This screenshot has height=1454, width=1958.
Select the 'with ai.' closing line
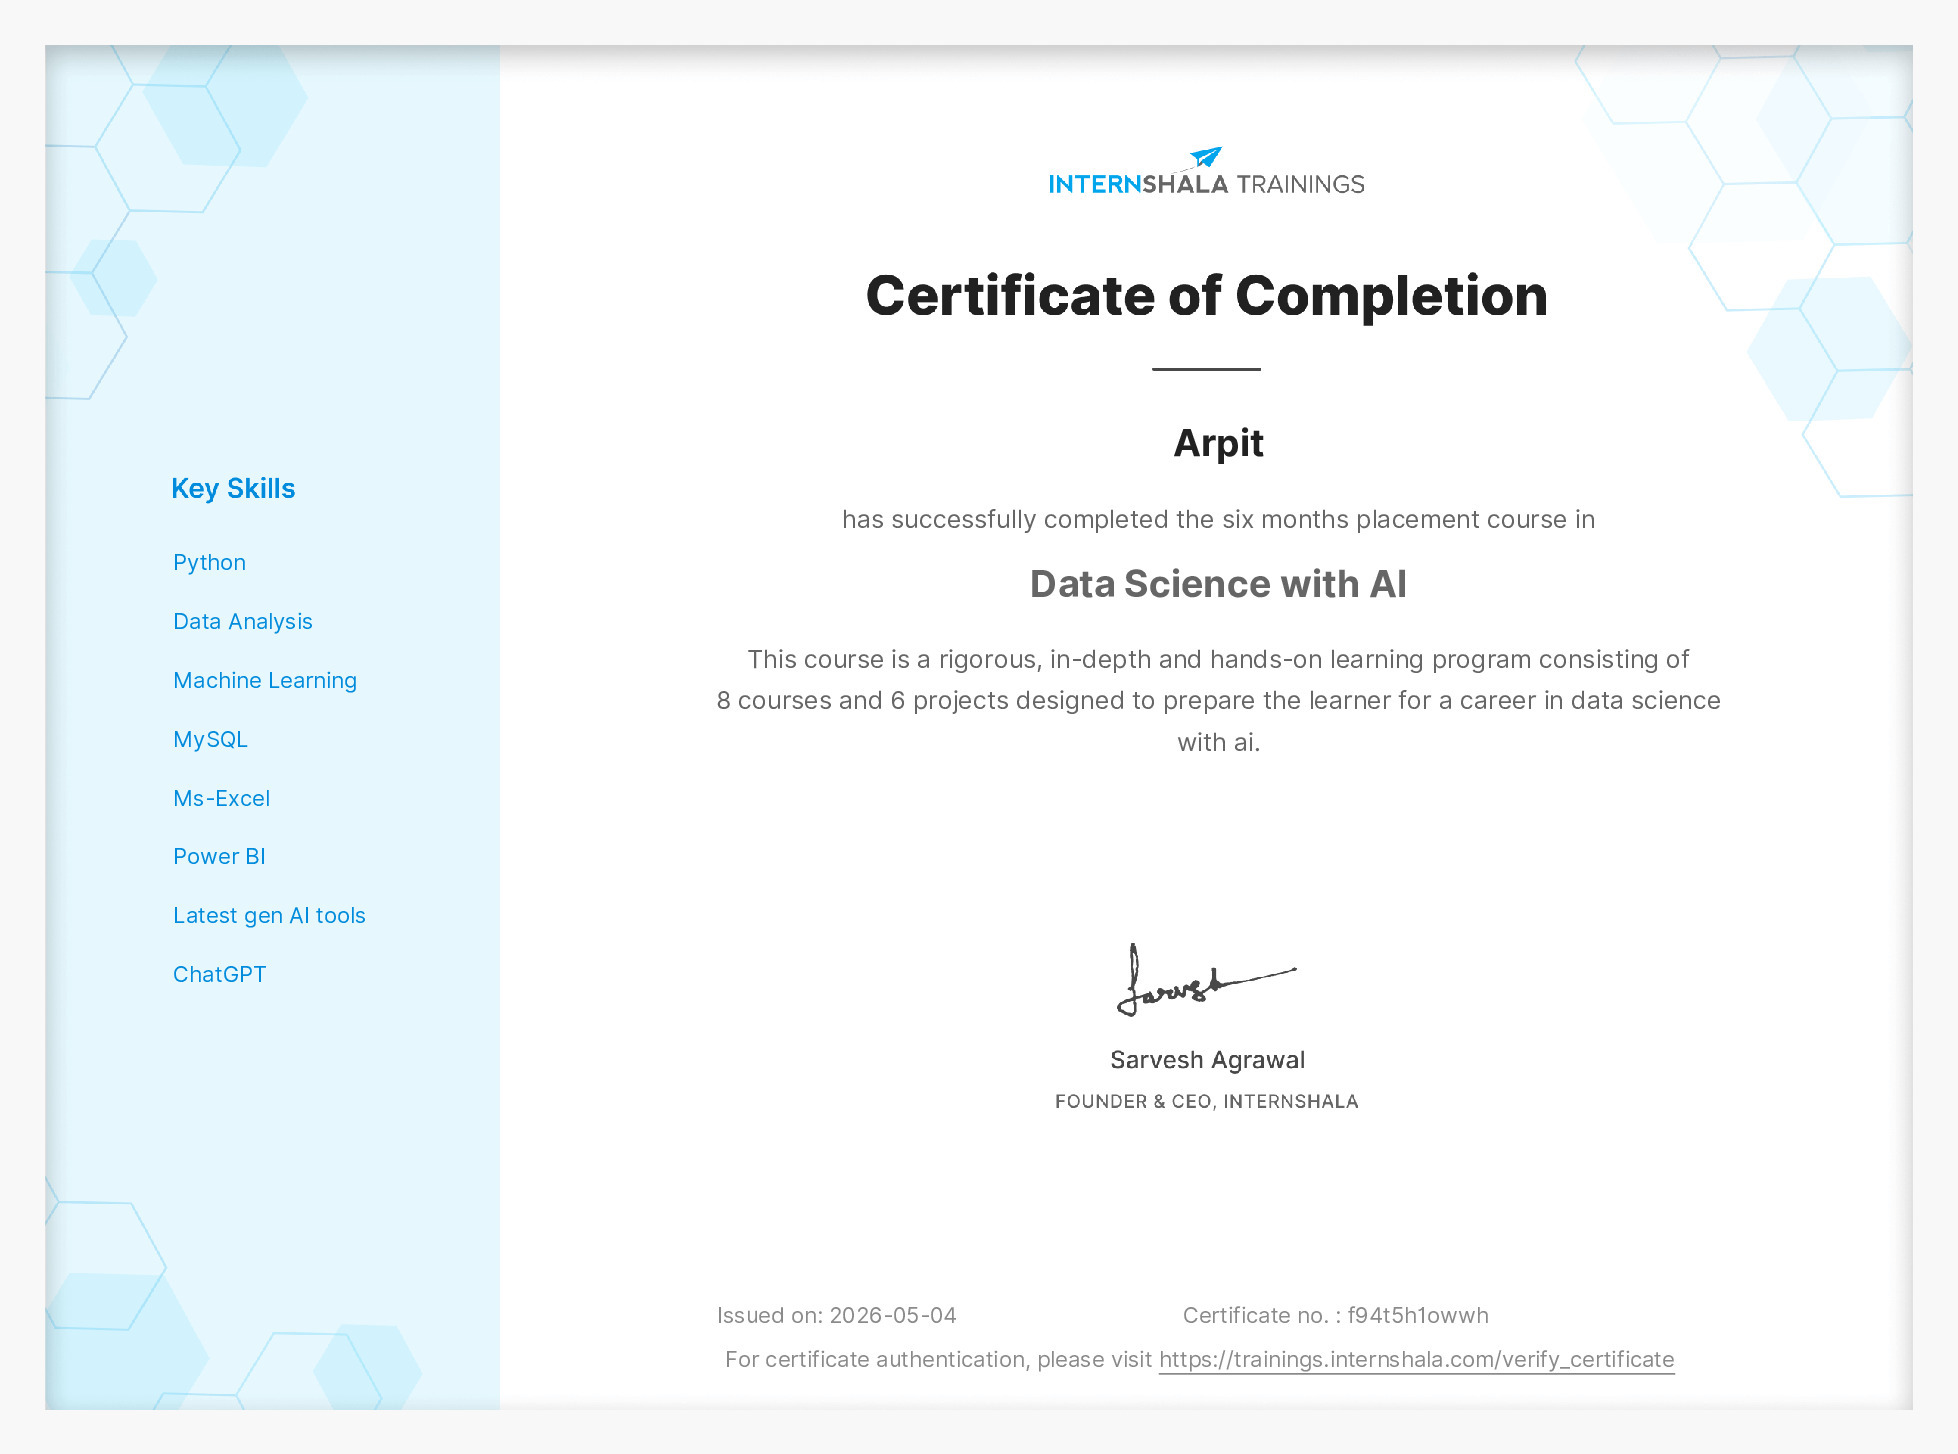pos(1218,742)
